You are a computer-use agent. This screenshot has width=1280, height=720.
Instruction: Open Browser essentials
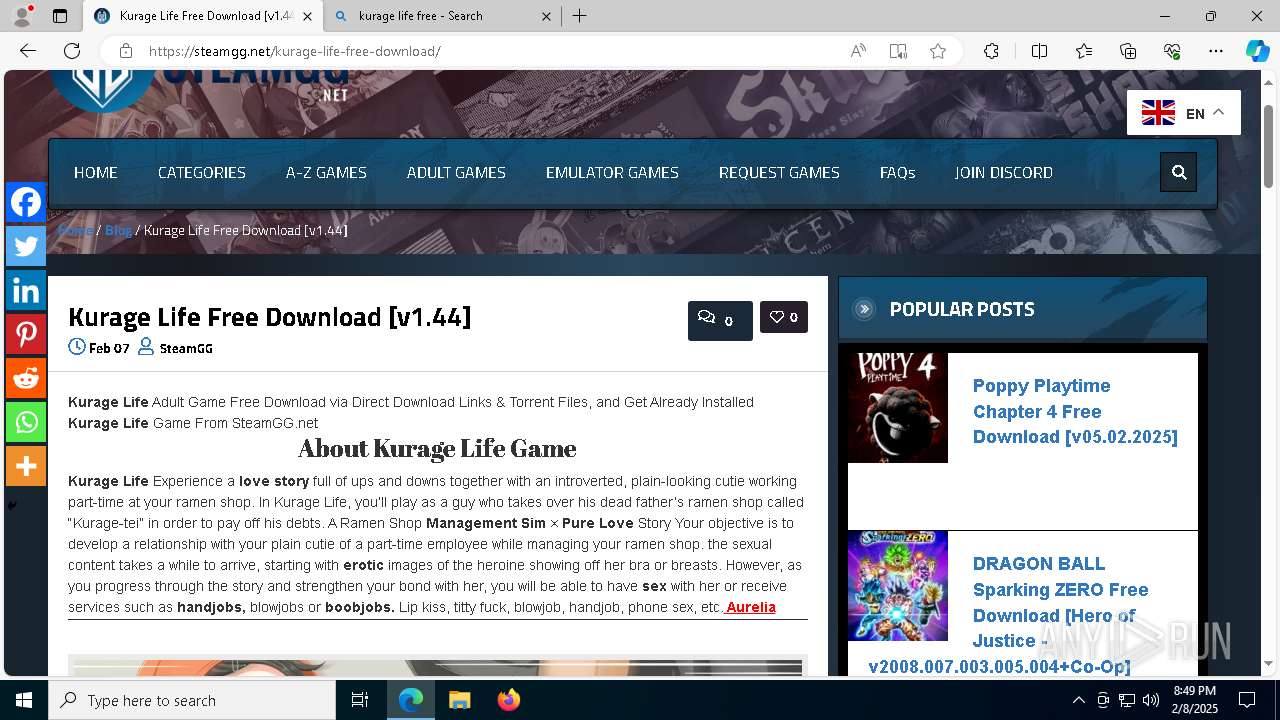point(1172,51)
